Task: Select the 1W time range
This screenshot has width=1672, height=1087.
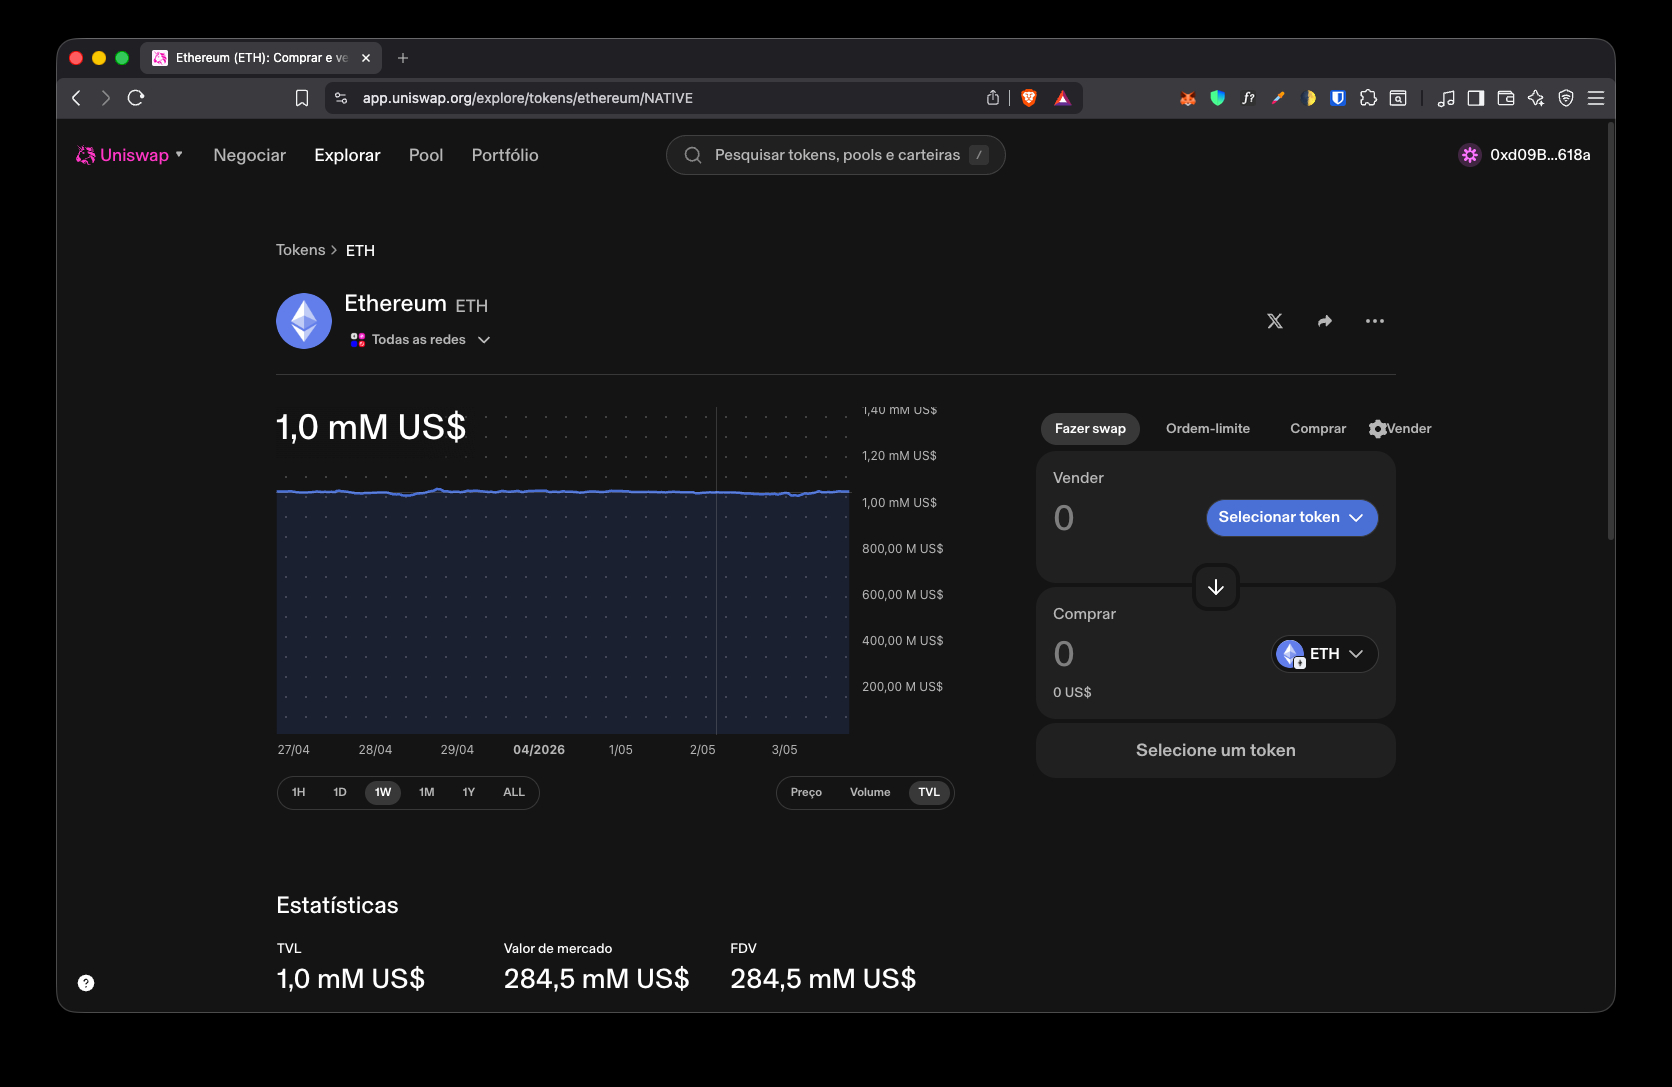Action: (383, 792)
